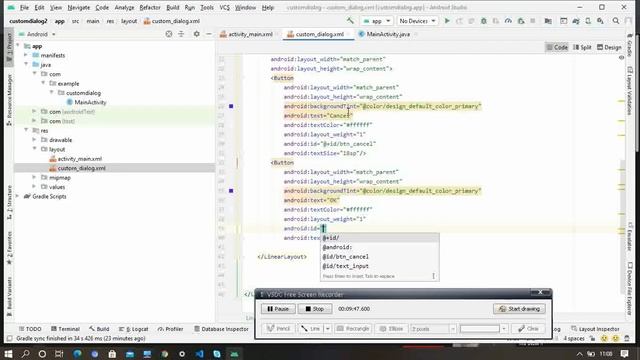Open the AVD Manager phone icon
Viewport: 640px width, 360px height.
pyautogui.click(x=588, y=21)
